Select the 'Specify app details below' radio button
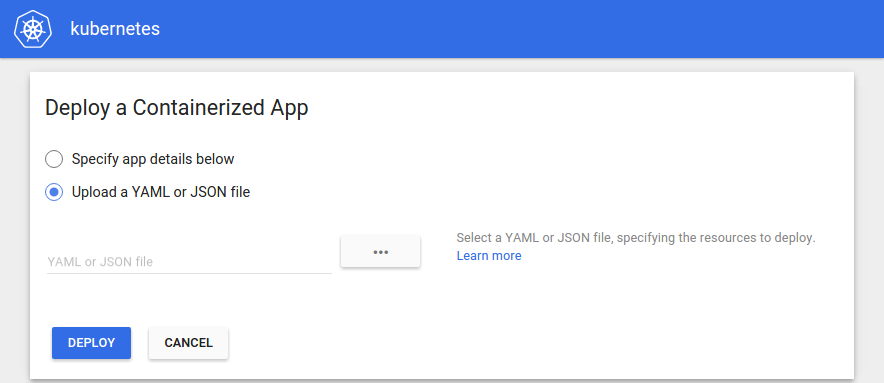Image resolution: width=884 pixels, height=383 pixels. [x=54, y=159]
